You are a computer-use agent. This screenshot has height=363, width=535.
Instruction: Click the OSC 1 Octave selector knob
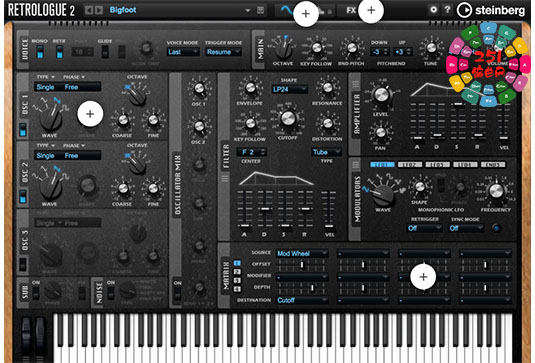(x=138, y=96)
